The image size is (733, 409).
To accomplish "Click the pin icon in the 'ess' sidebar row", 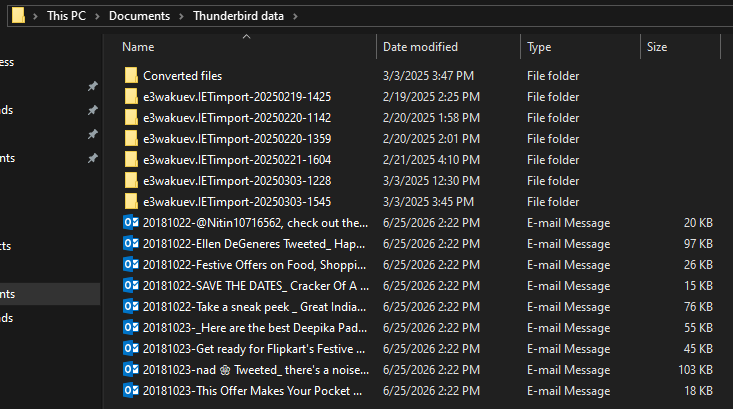I will (x=93, y=86).
